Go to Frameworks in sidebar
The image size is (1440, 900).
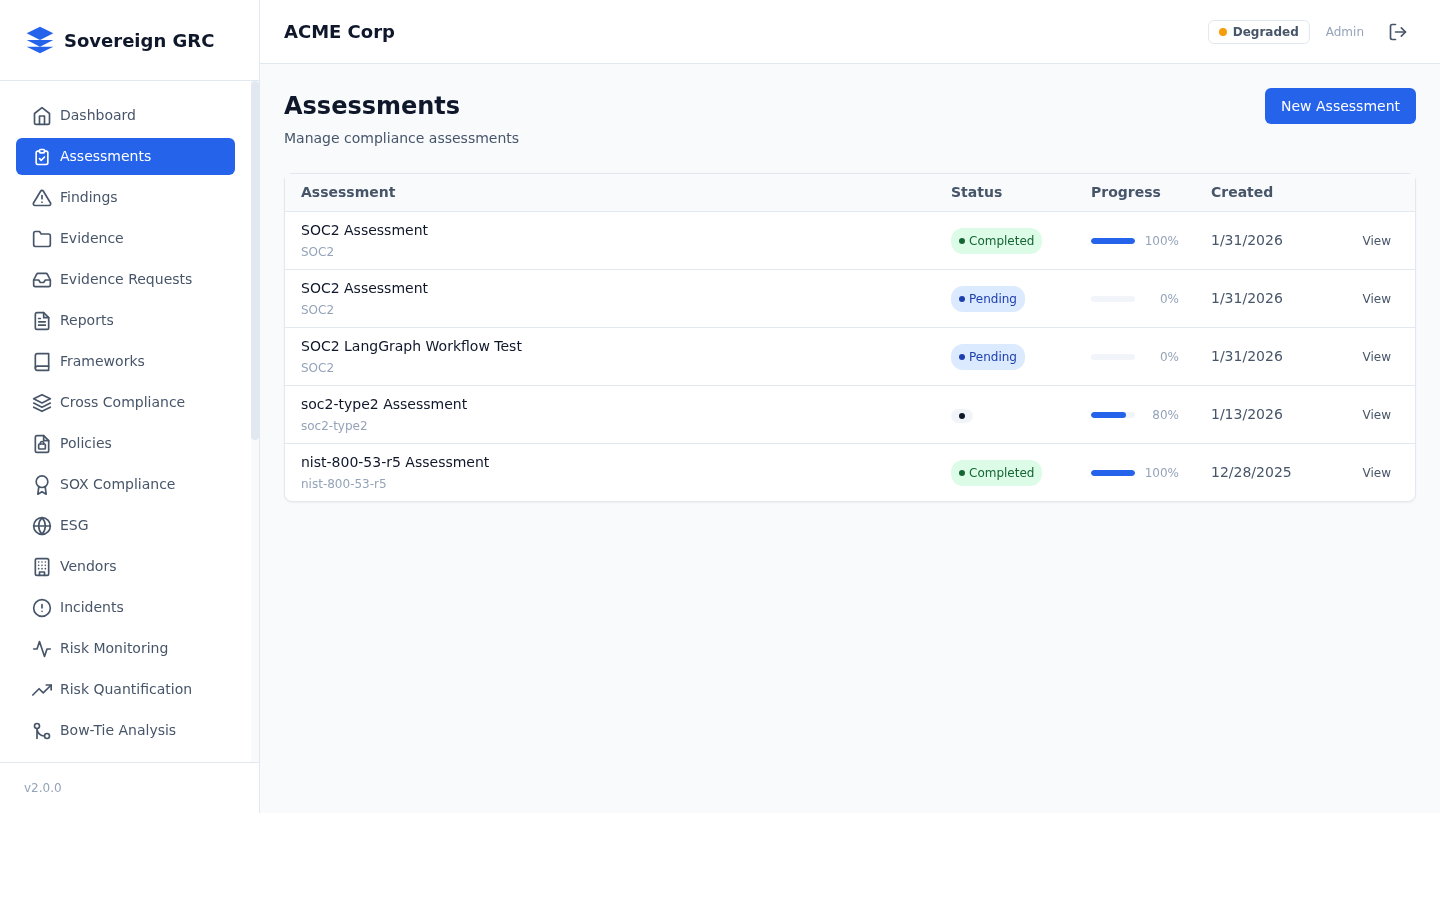pos(102,361)
